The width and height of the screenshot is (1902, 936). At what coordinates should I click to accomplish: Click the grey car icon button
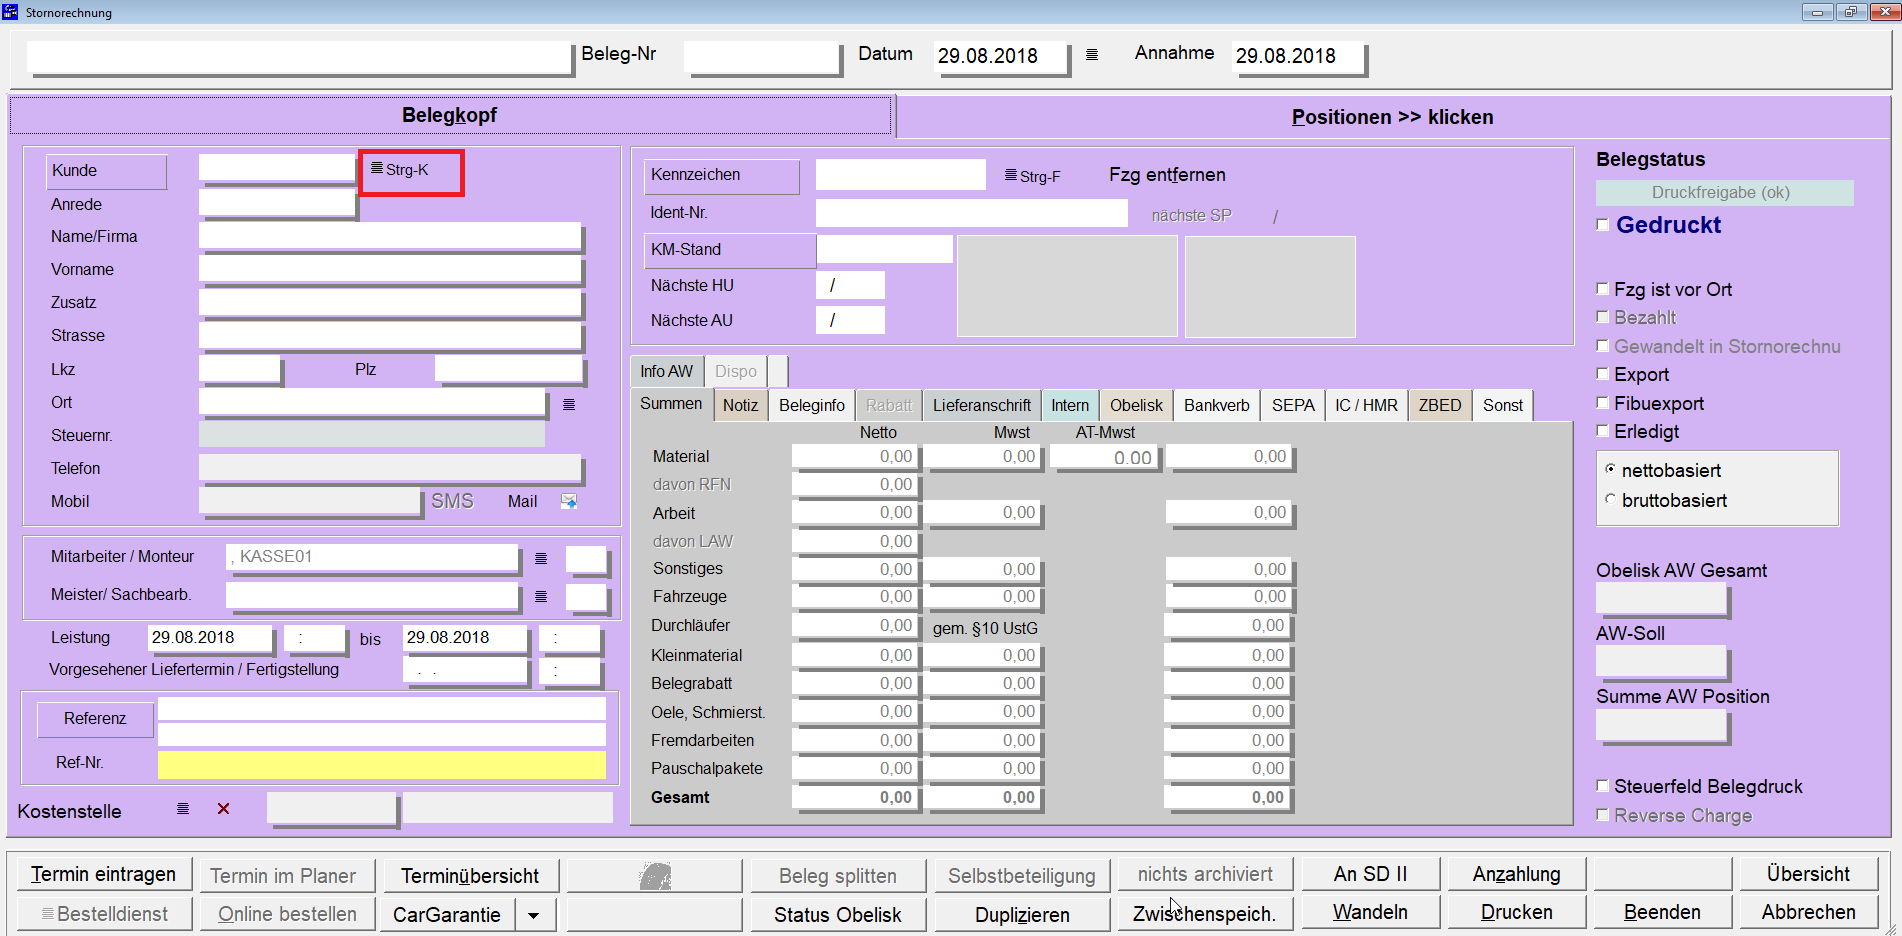pos(655,876)
